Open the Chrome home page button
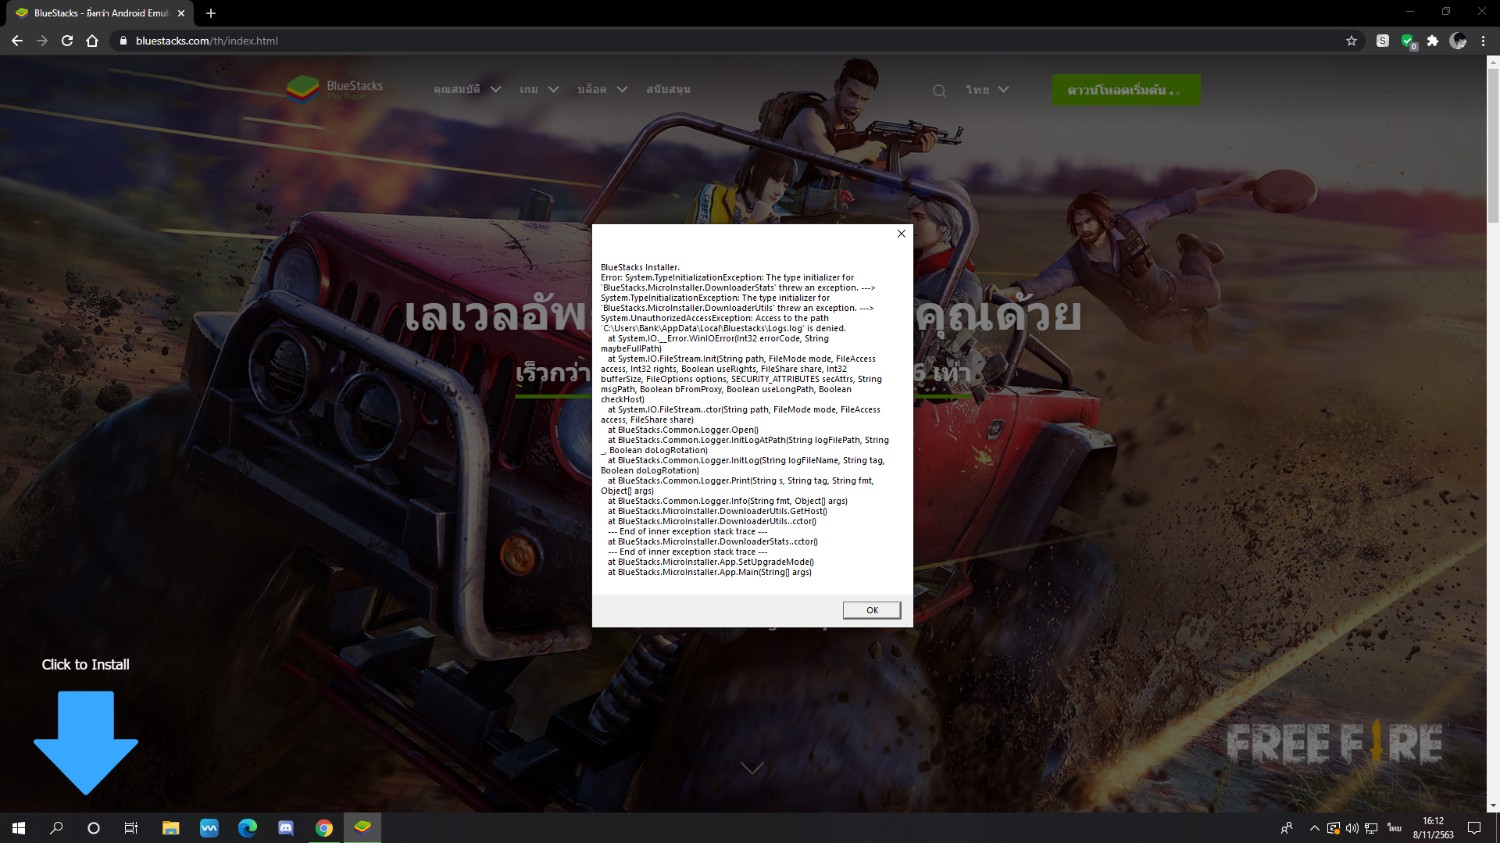Viewport: 1500px width, 843px height. click(x=92, y=41)
